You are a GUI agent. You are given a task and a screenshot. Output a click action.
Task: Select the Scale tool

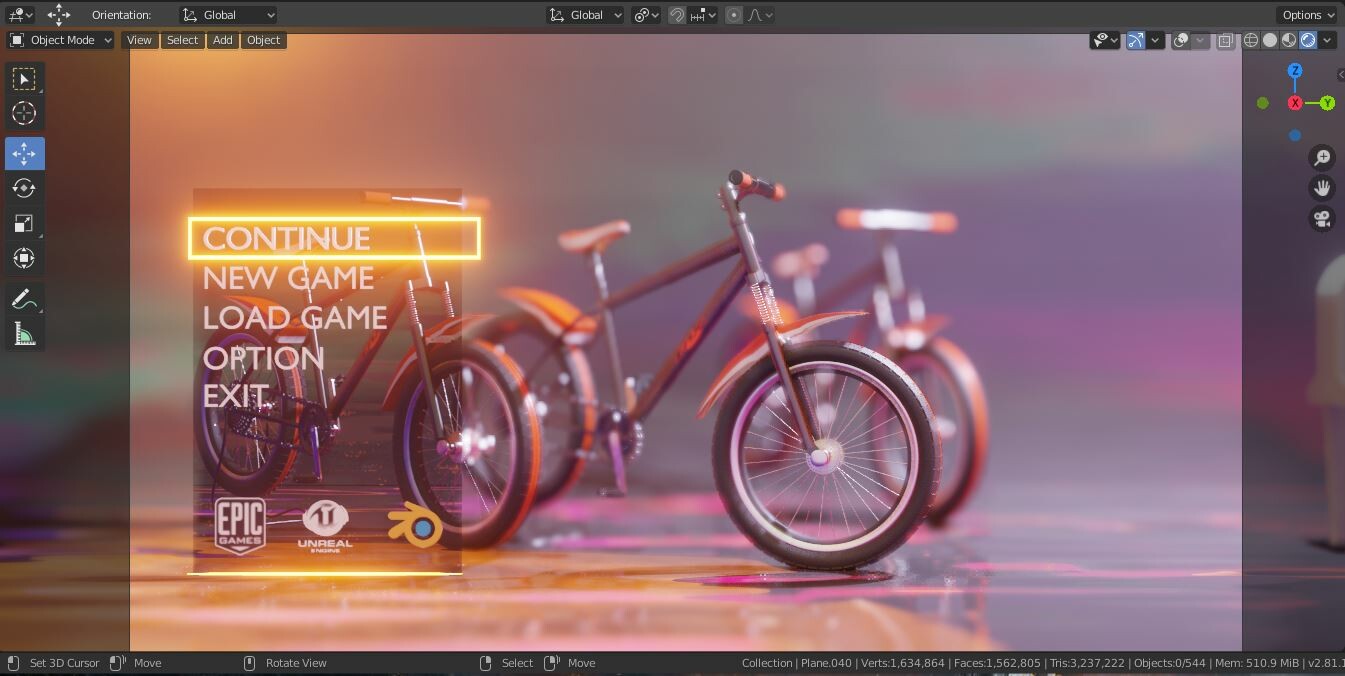pos(24,223)
